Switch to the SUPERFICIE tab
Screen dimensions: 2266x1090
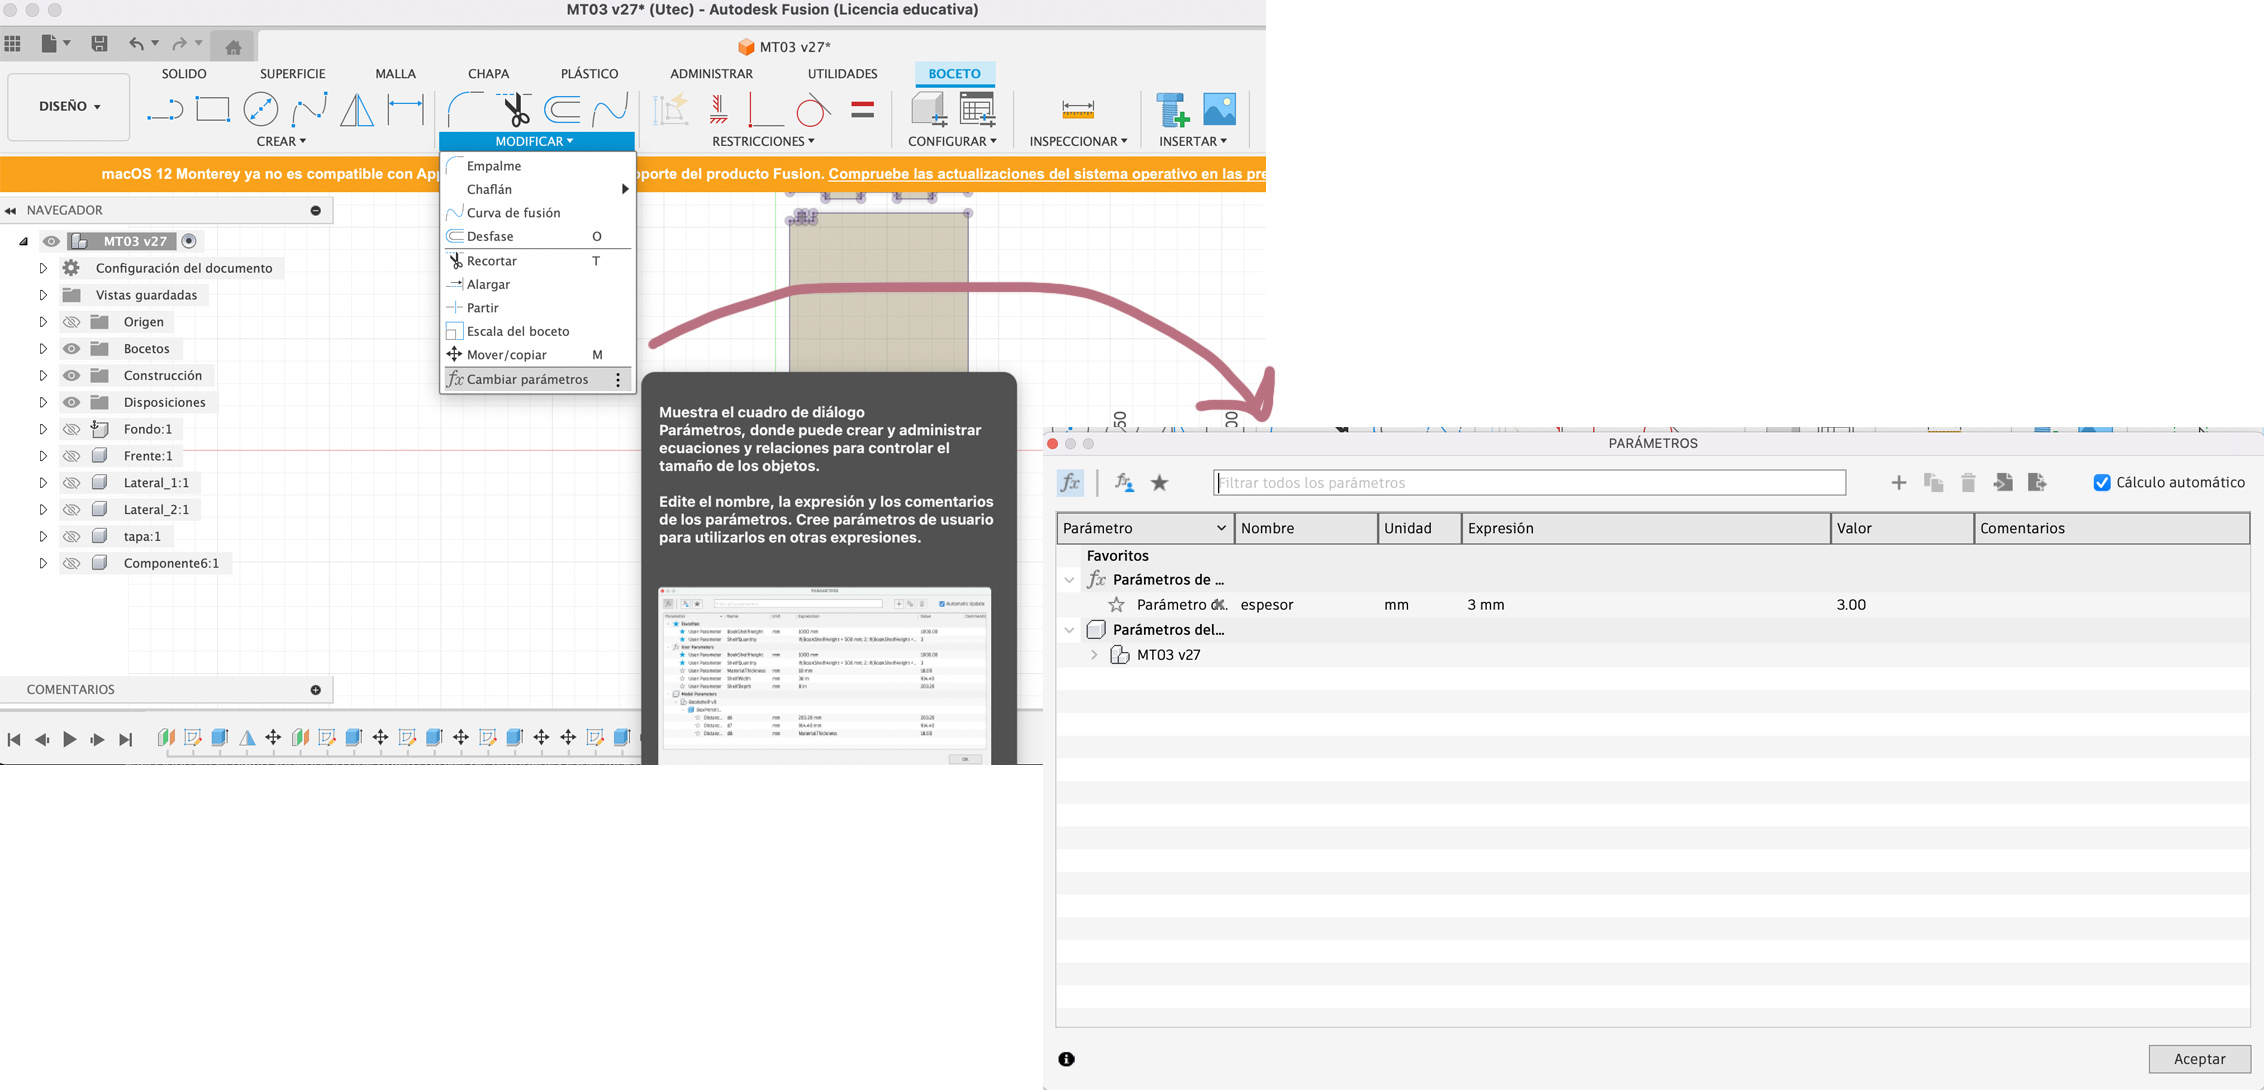(292, 74)
